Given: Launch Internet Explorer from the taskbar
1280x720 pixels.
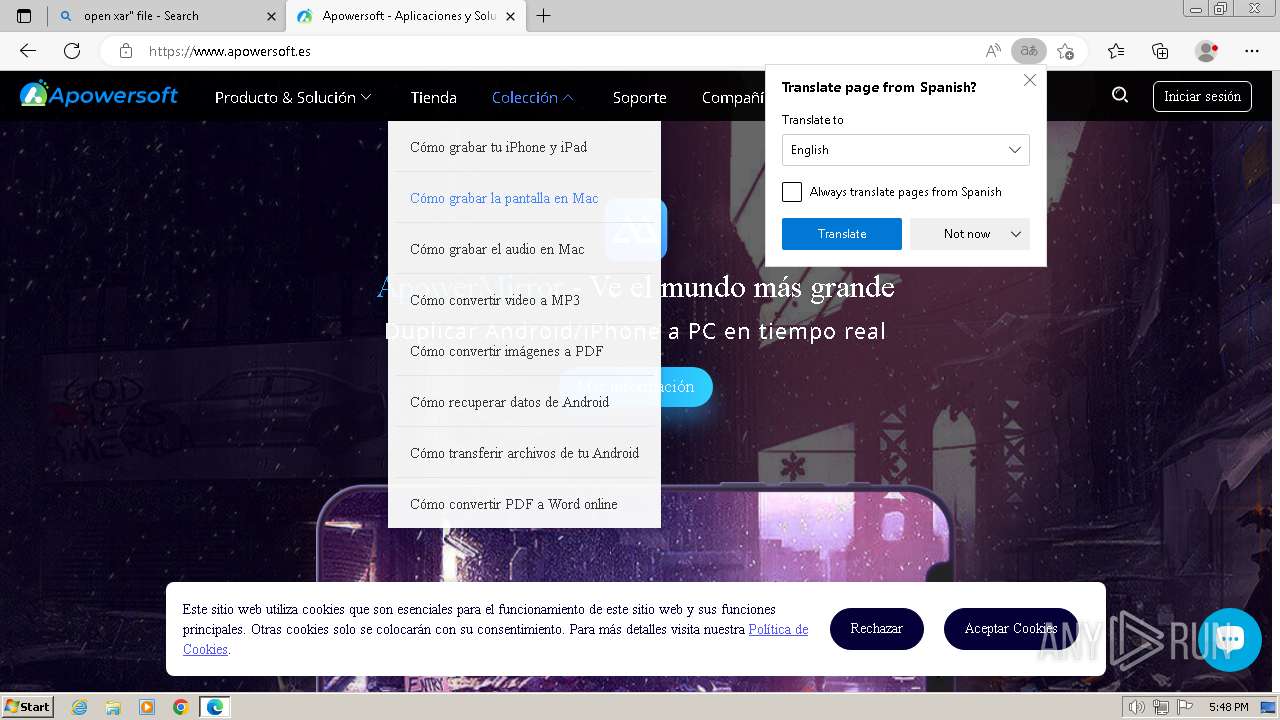Looking at the screenshot, I should tap(80, 707).
